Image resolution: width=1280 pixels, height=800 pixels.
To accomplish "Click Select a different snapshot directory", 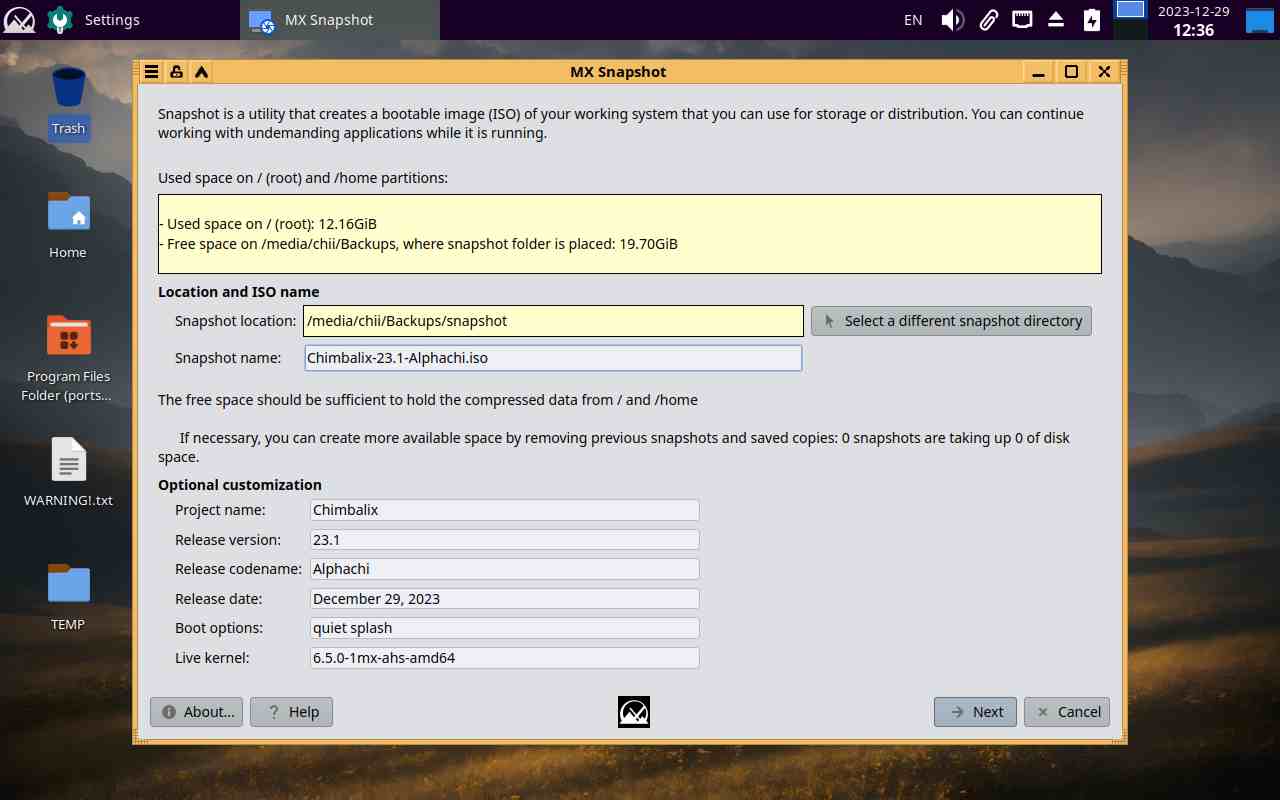I will pyautogui.click(x=951, y=321).
